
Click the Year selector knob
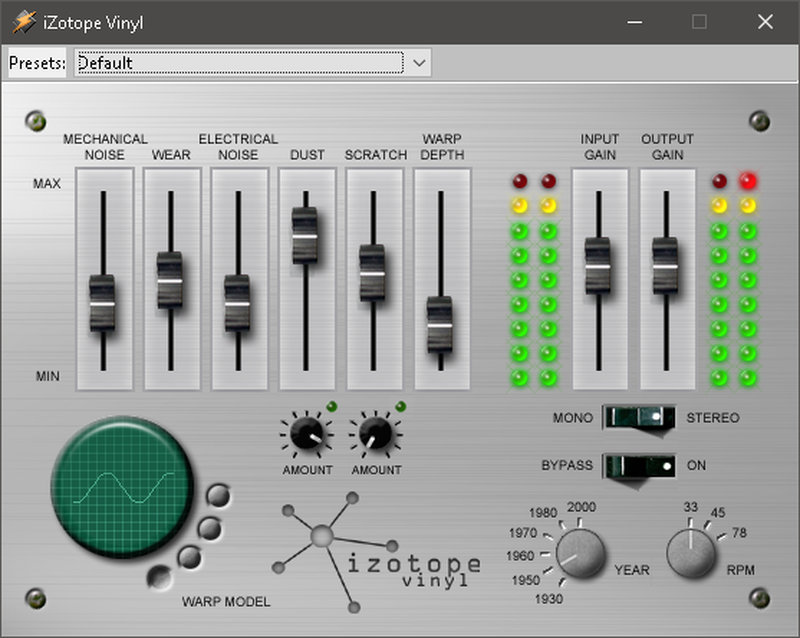point(580,554)
